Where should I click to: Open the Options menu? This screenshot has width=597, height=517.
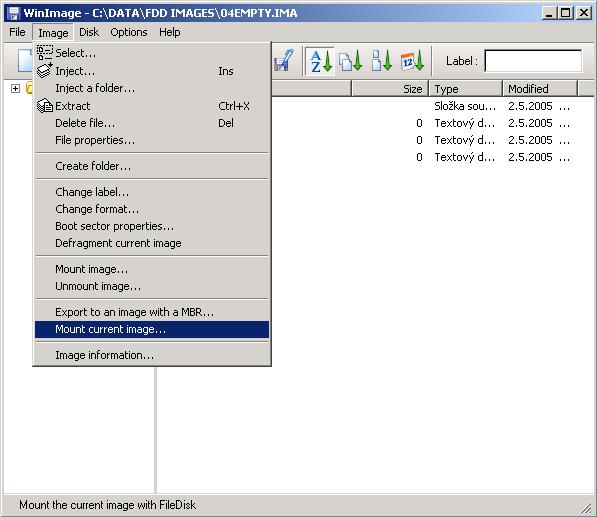coord(129,32)
